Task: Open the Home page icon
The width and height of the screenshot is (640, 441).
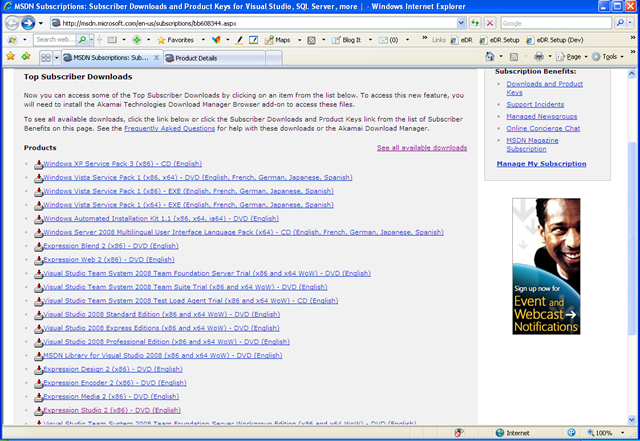Action: [490, 56]
